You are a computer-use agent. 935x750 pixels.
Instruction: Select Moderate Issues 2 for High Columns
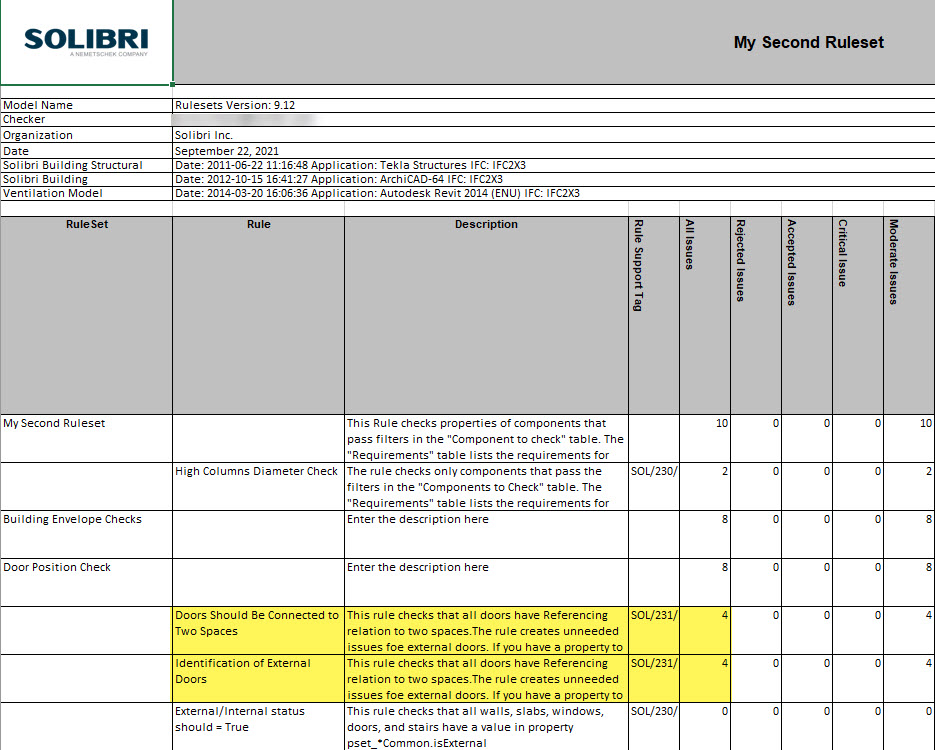[x=909, y=486]
